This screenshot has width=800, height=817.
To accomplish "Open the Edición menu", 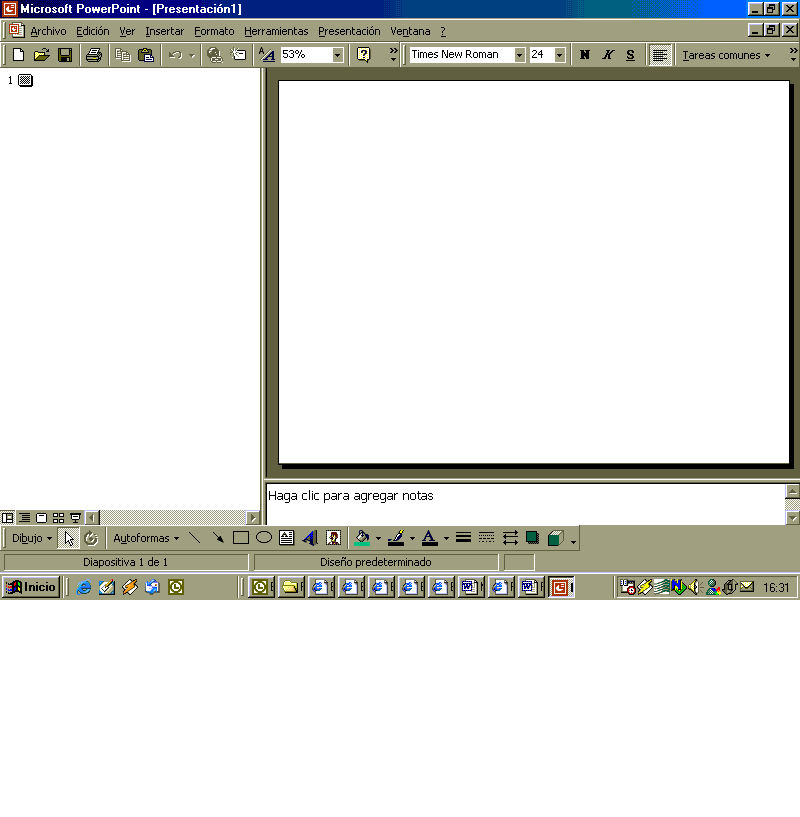I will pos(93,31).
